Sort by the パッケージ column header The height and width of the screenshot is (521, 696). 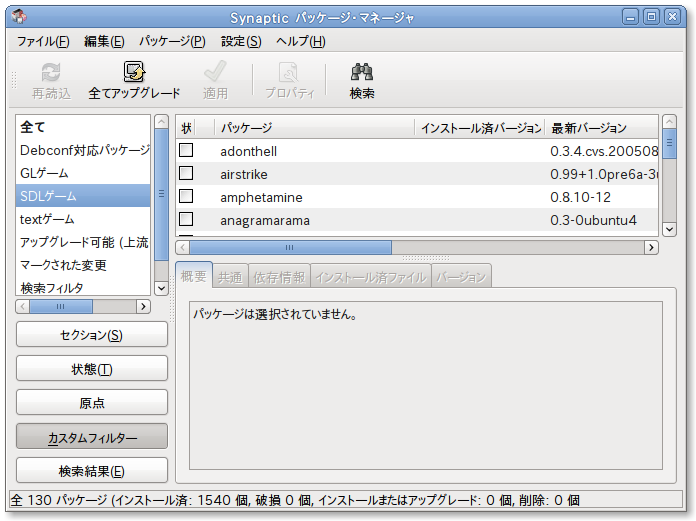click(x=314, y=128)
